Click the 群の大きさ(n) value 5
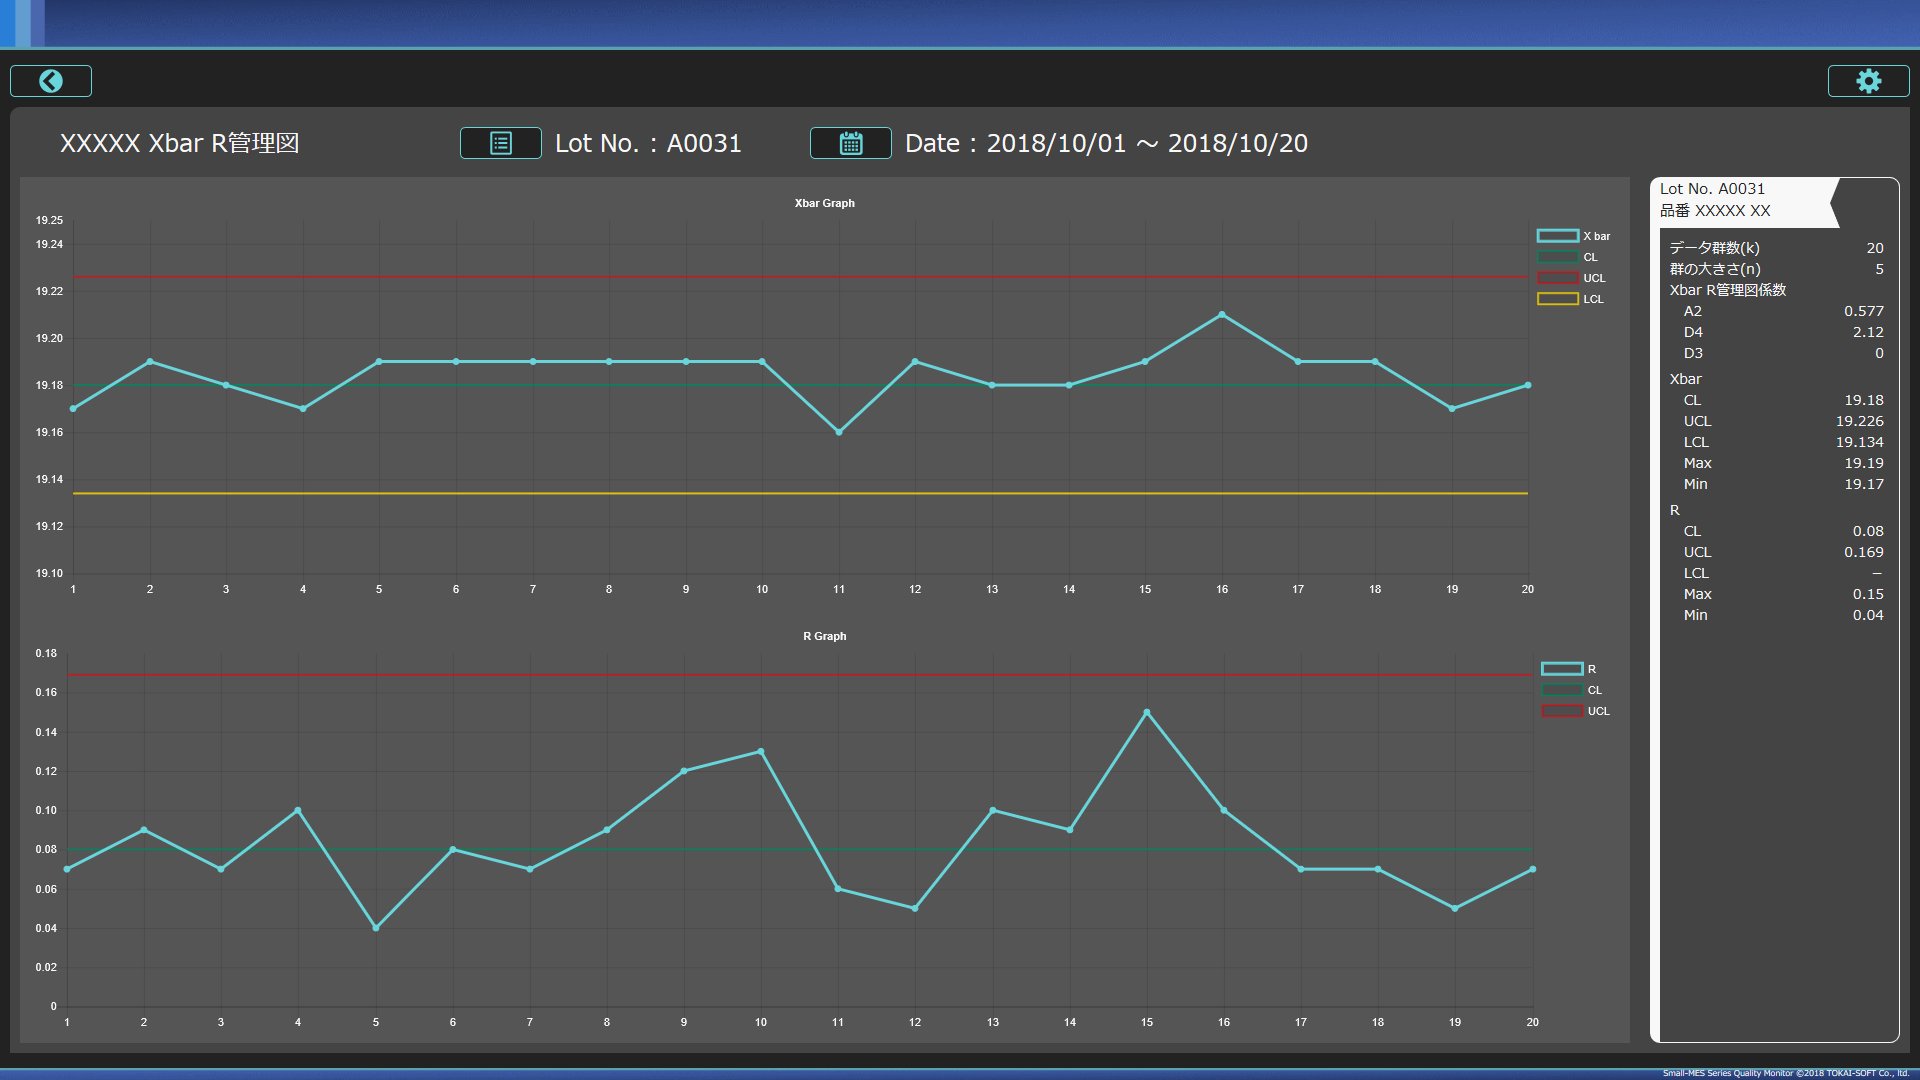The height and width of the screenshot is (1080, 1920). point(1879,269)
